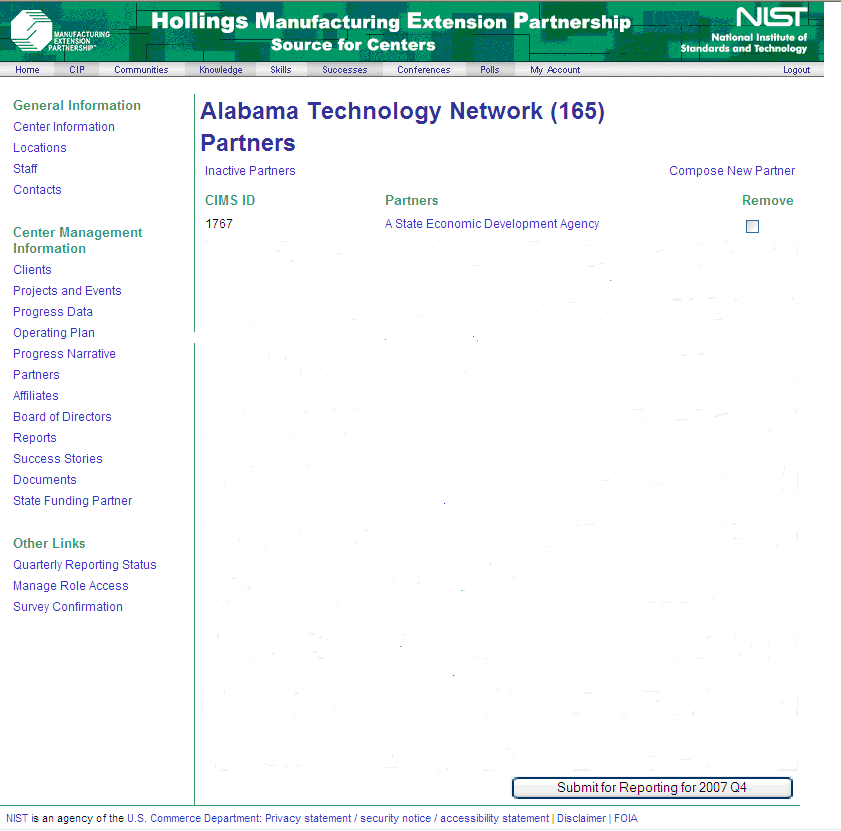Open Clients under Center Management Information

point(32,270)
